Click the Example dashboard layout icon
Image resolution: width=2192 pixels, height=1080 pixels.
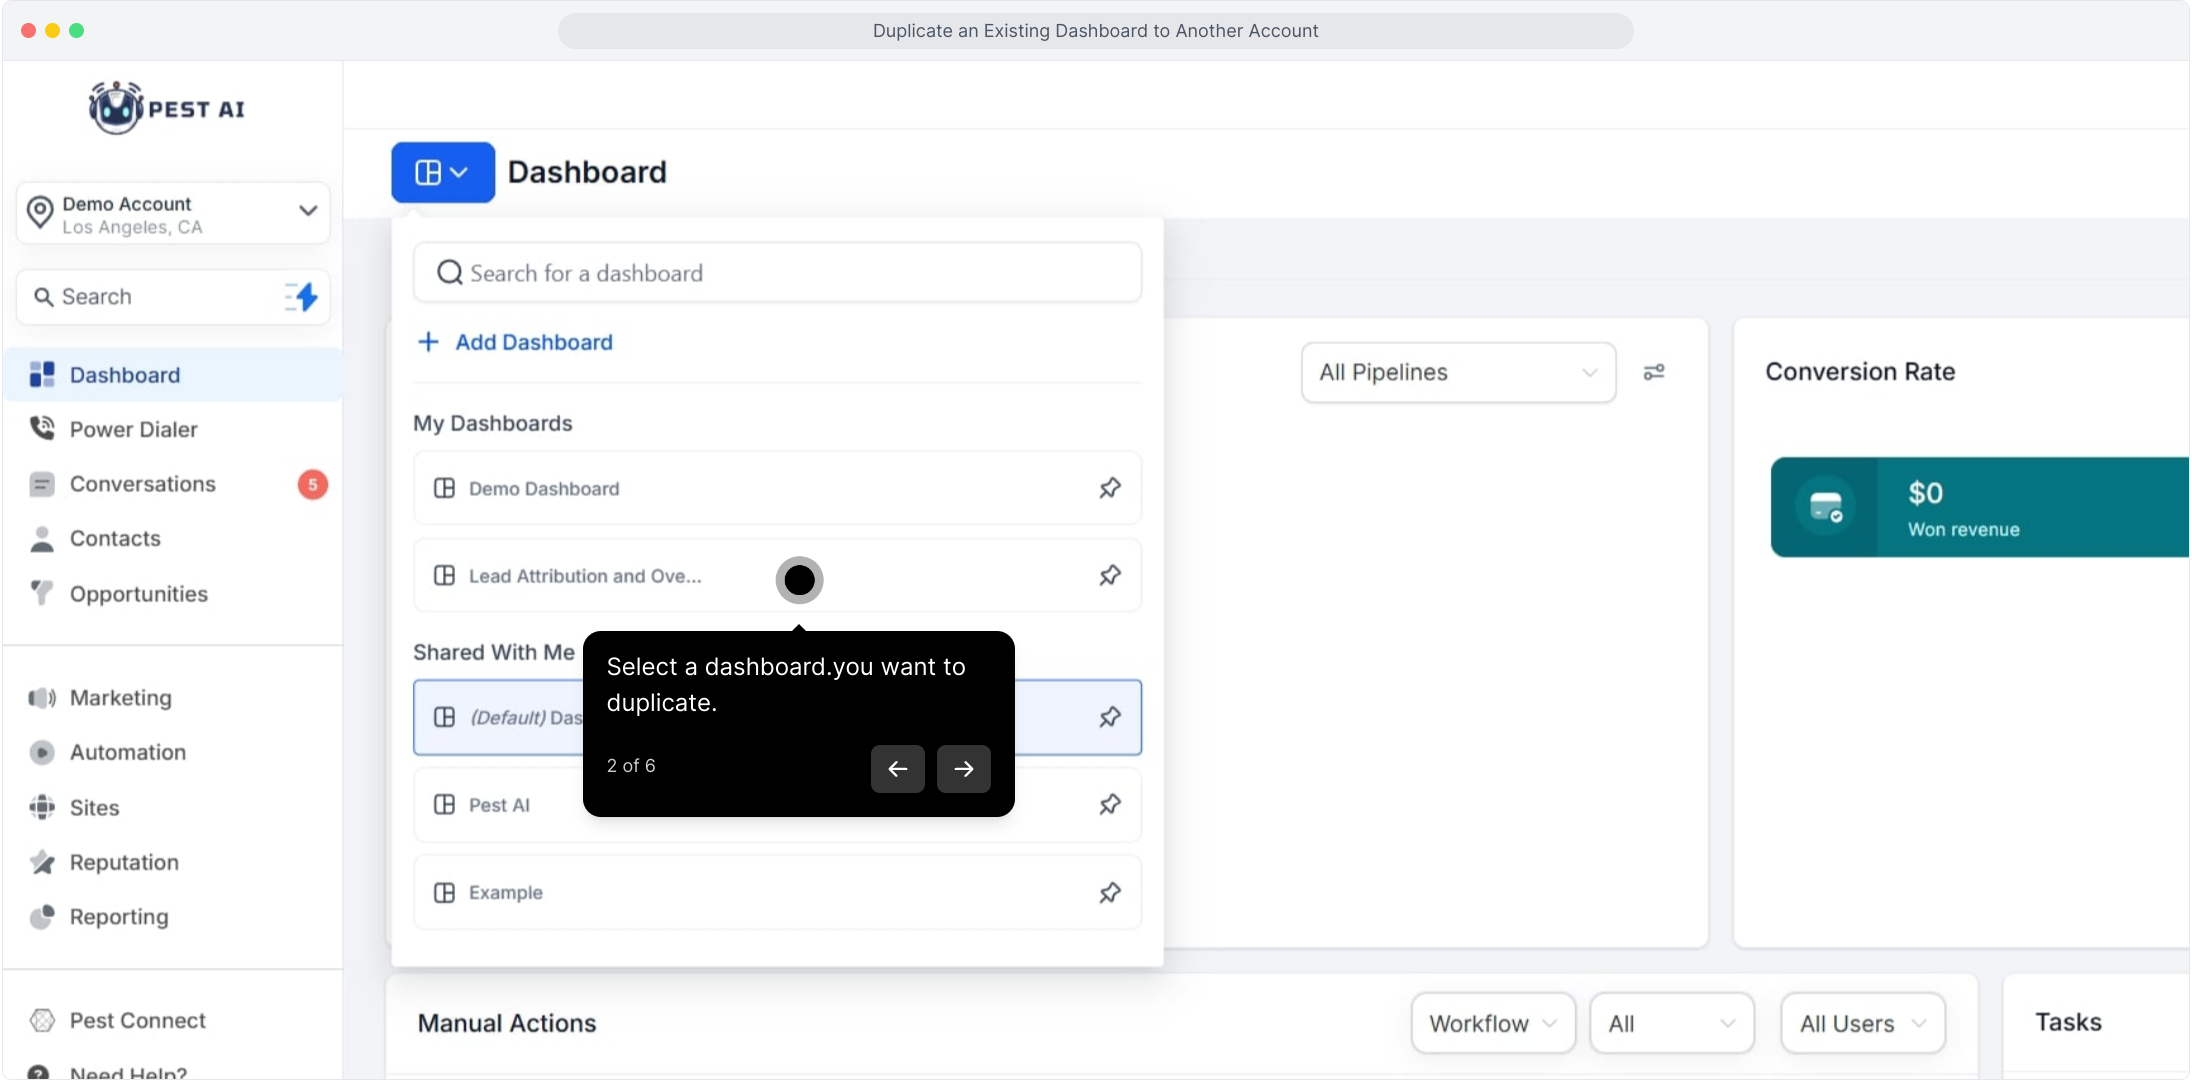point(445,892)
